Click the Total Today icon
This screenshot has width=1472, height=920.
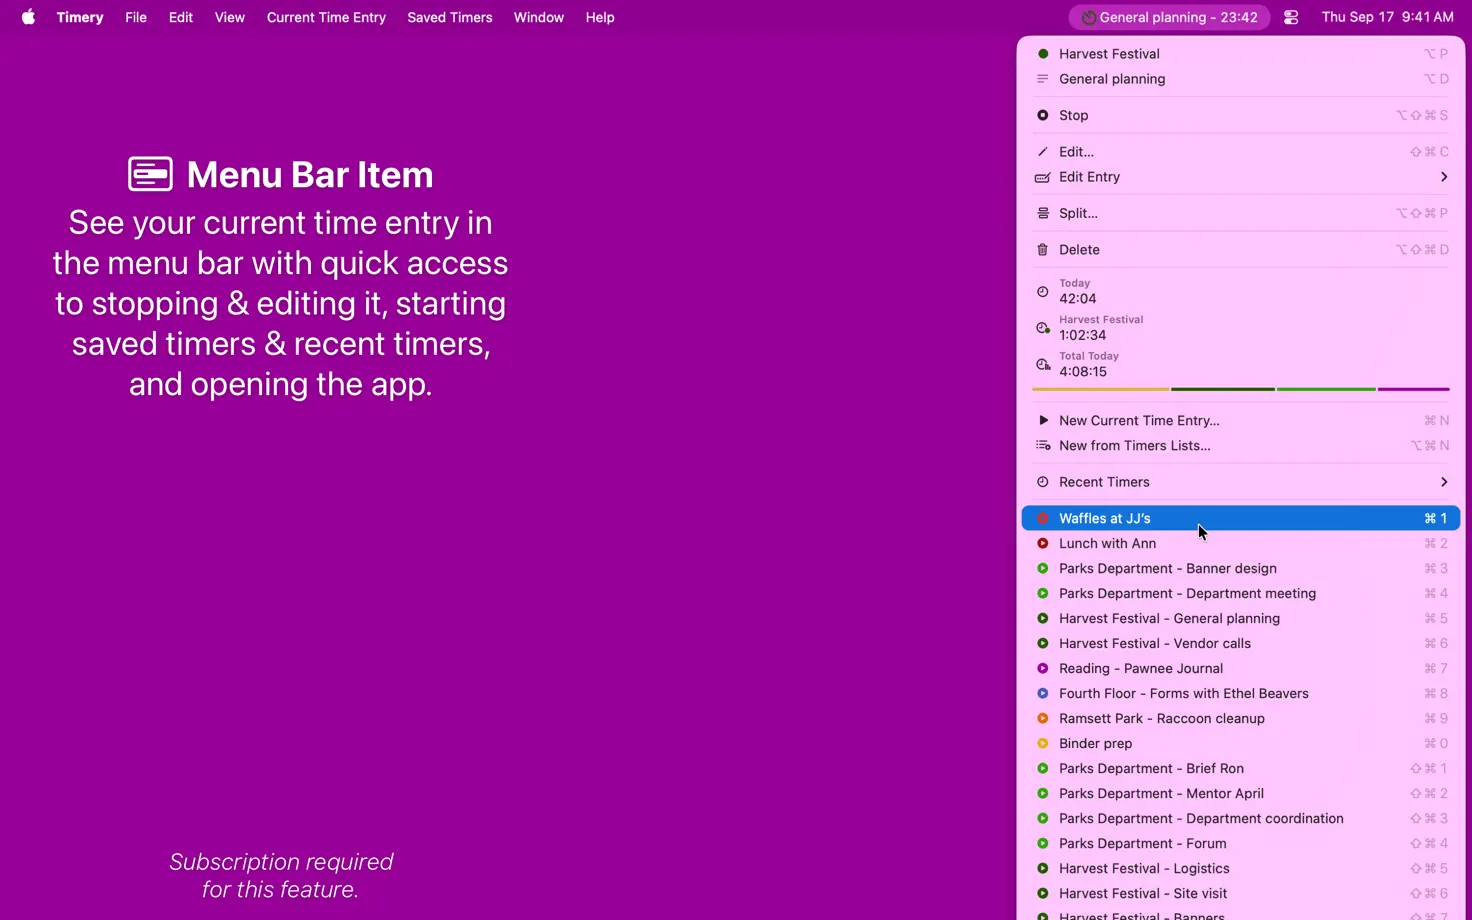tap(1042, 364)
